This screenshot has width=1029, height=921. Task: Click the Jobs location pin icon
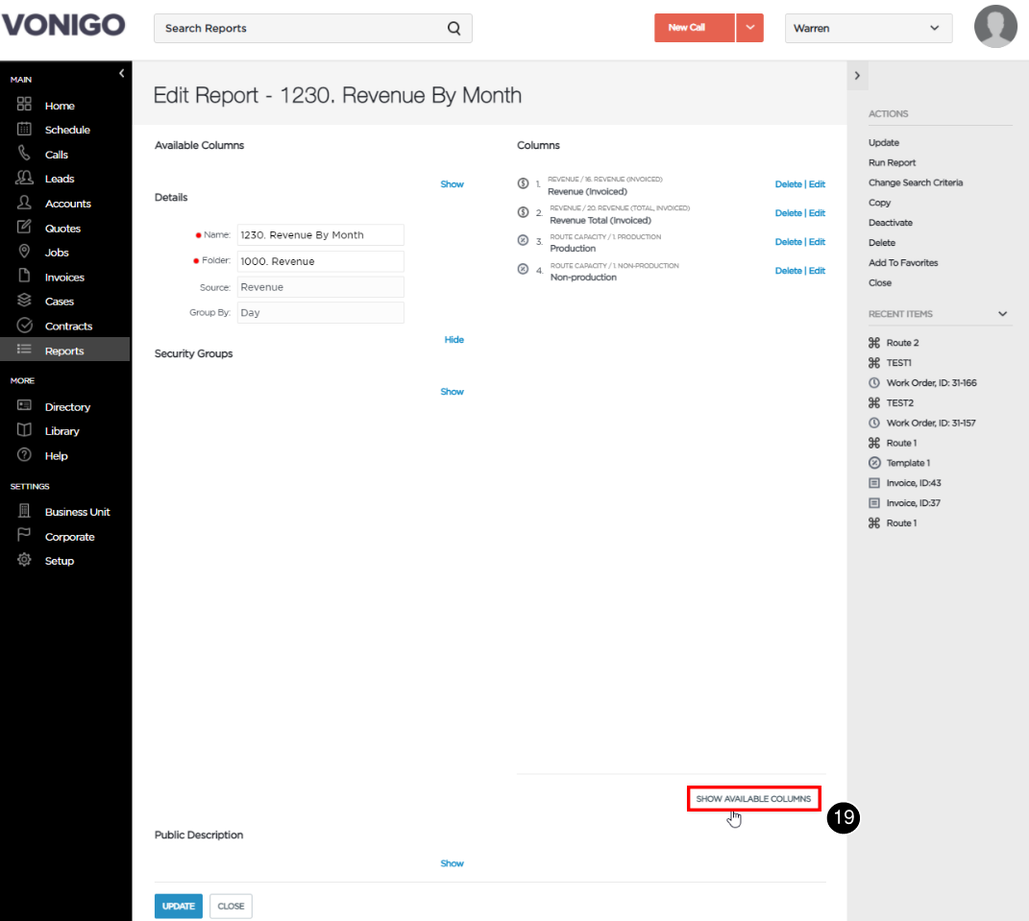tap(24, 252)
